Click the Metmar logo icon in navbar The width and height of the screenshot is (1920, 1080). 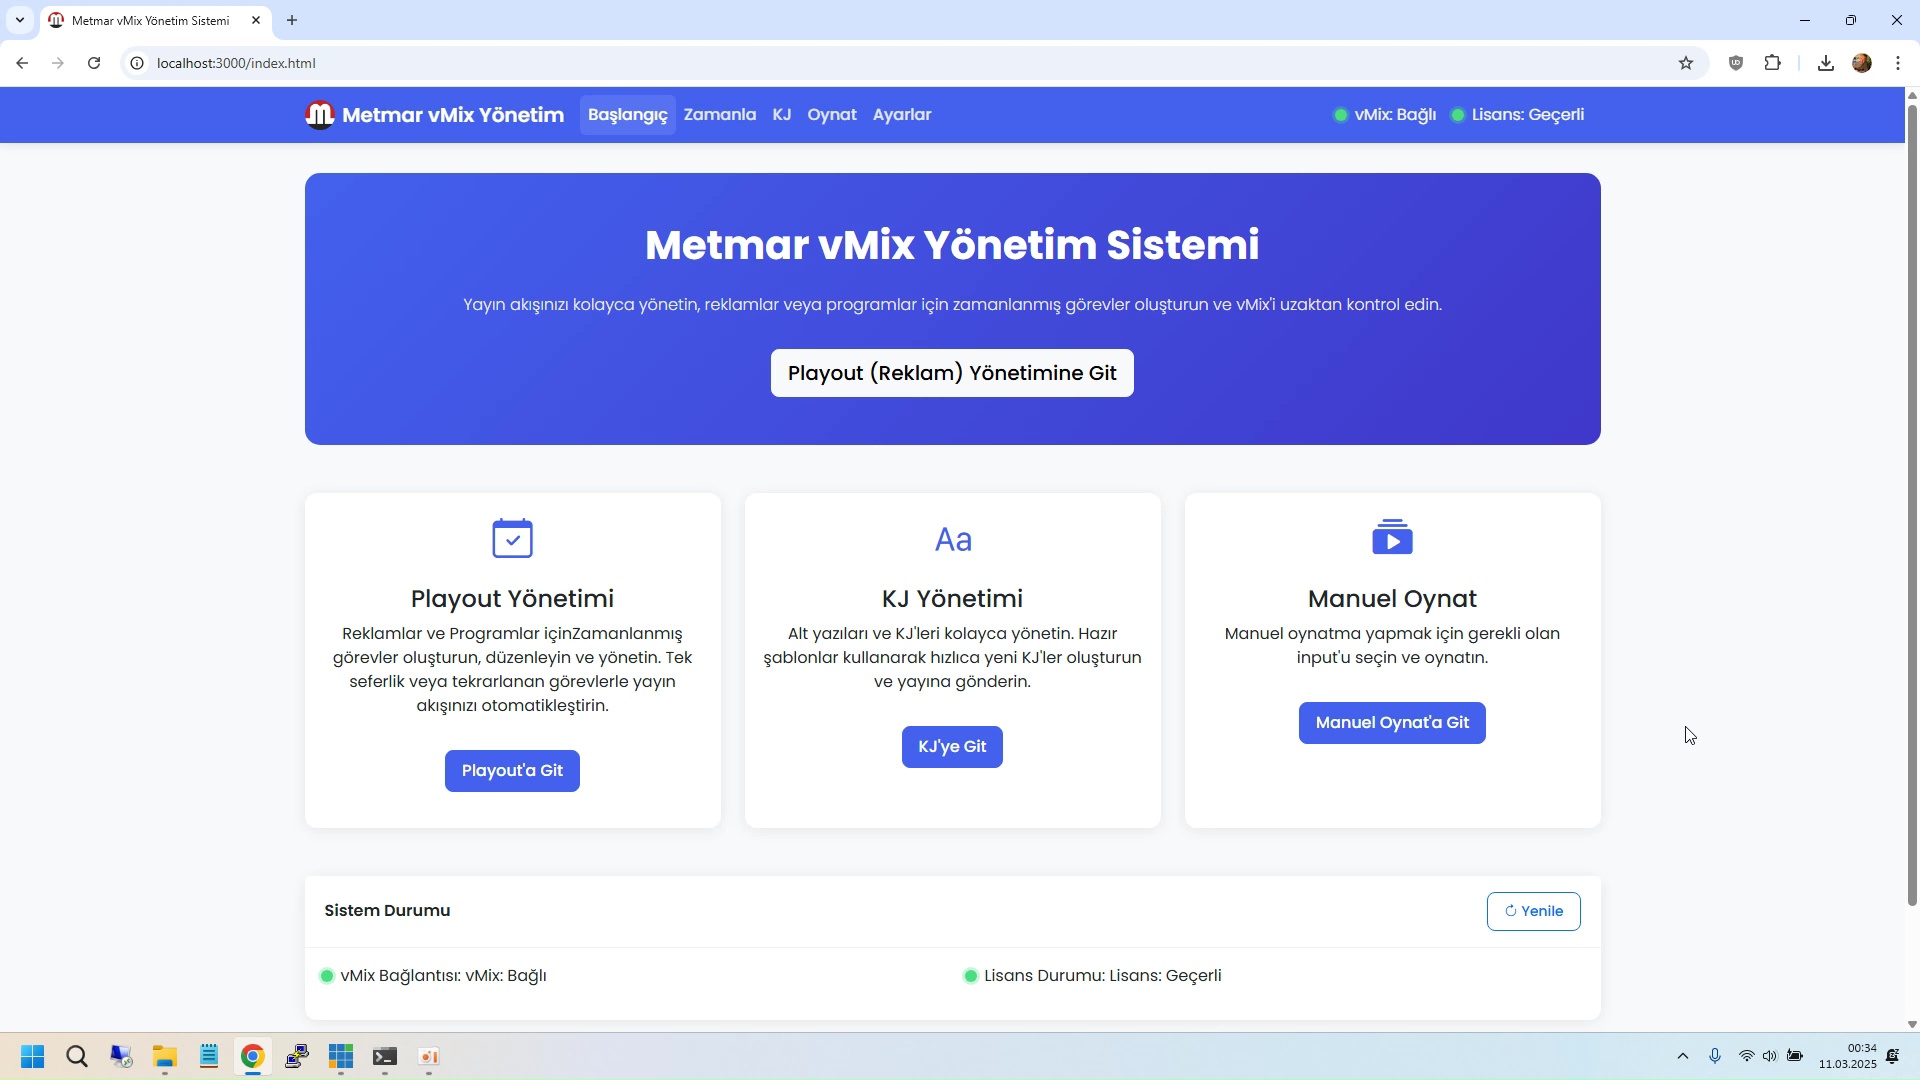pyautogui.click(x=319, y=115)
